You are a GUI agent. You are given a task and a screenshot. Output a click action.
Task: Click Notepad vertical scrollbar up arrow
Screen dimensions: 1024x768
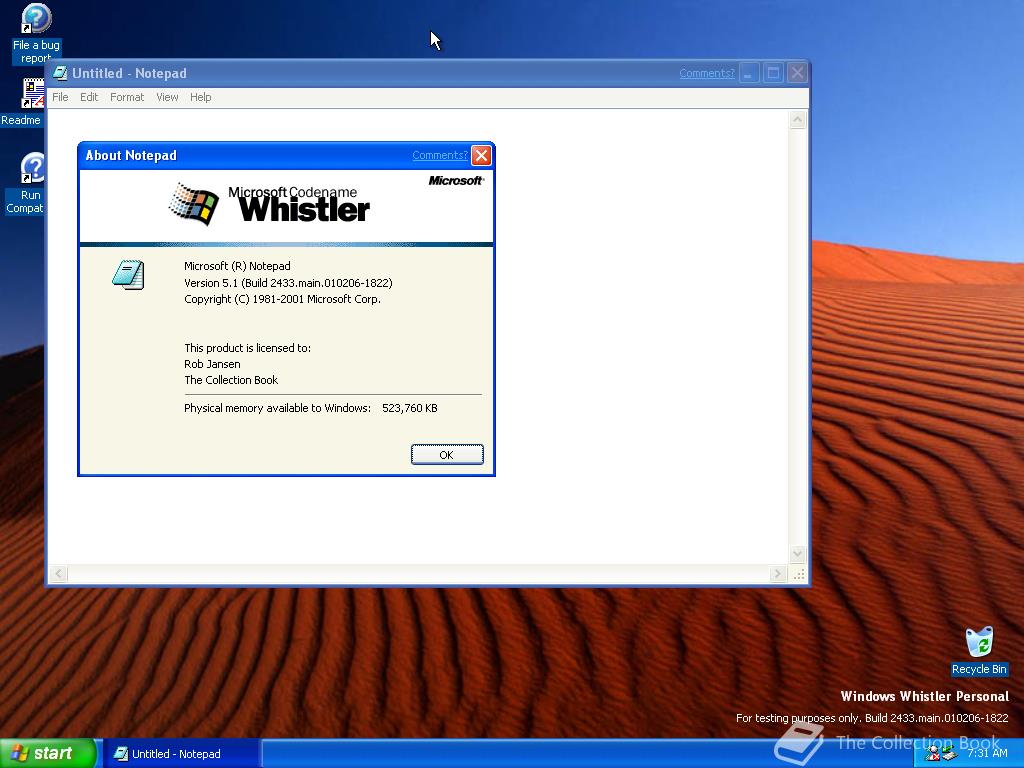pyautogui.click(x=797, y=120)
